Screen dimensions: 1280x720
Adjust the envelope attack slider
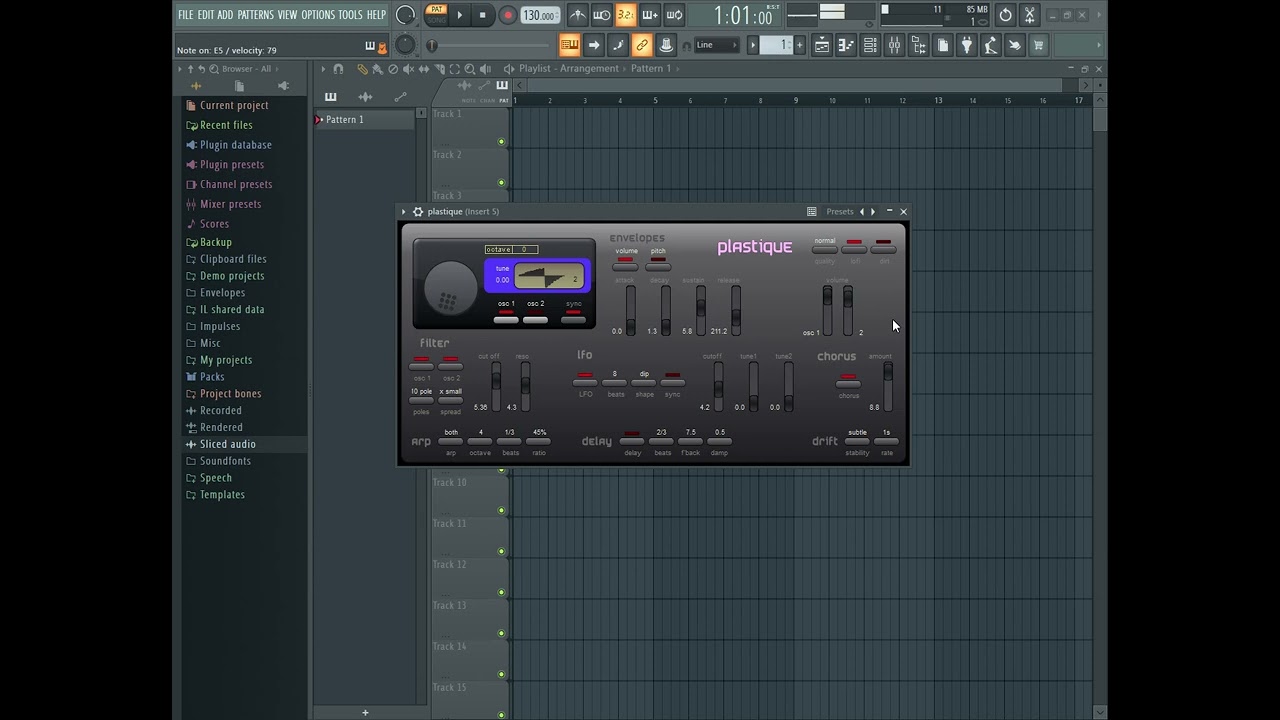[630, 310]
